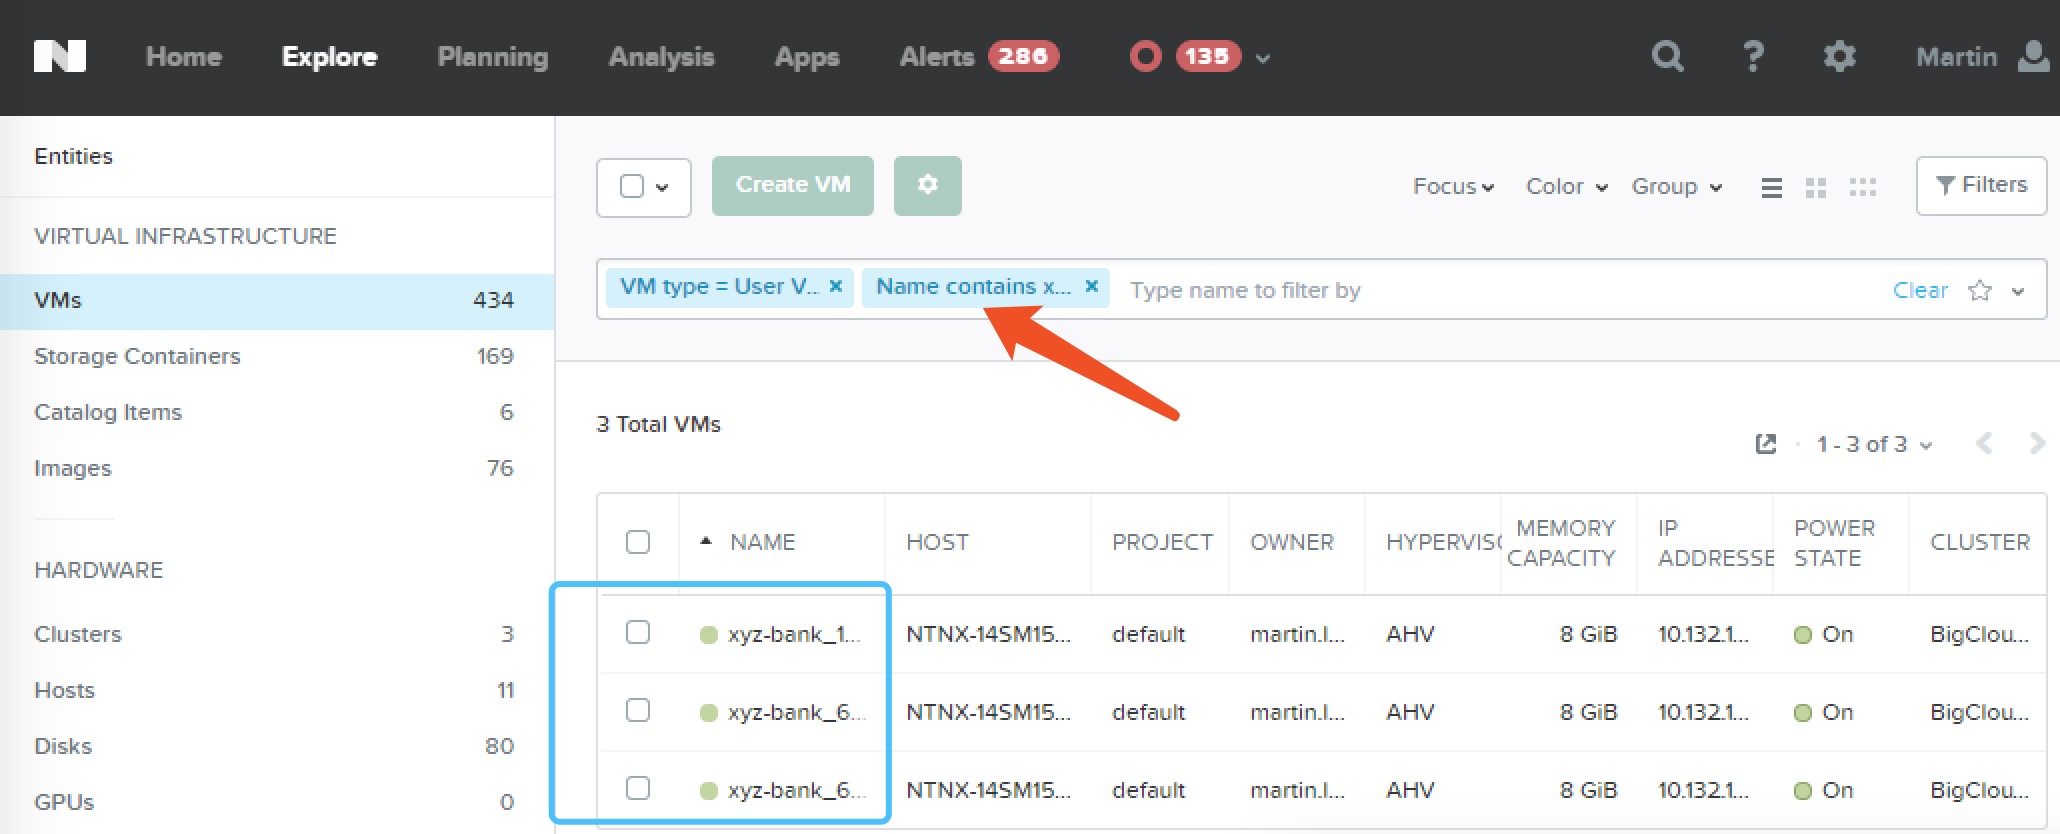Open the Analysis menu

click(x=661, y=57)
